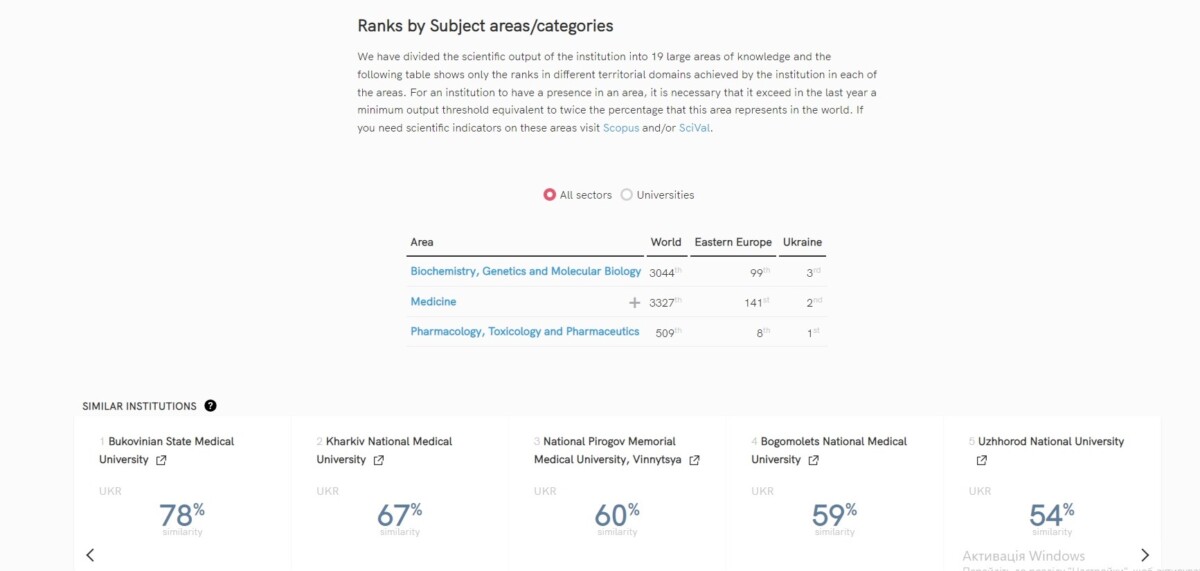Click the World column header
Image resolution: width=1200 pixels, height=571 pixels.
tap(666, 242)
